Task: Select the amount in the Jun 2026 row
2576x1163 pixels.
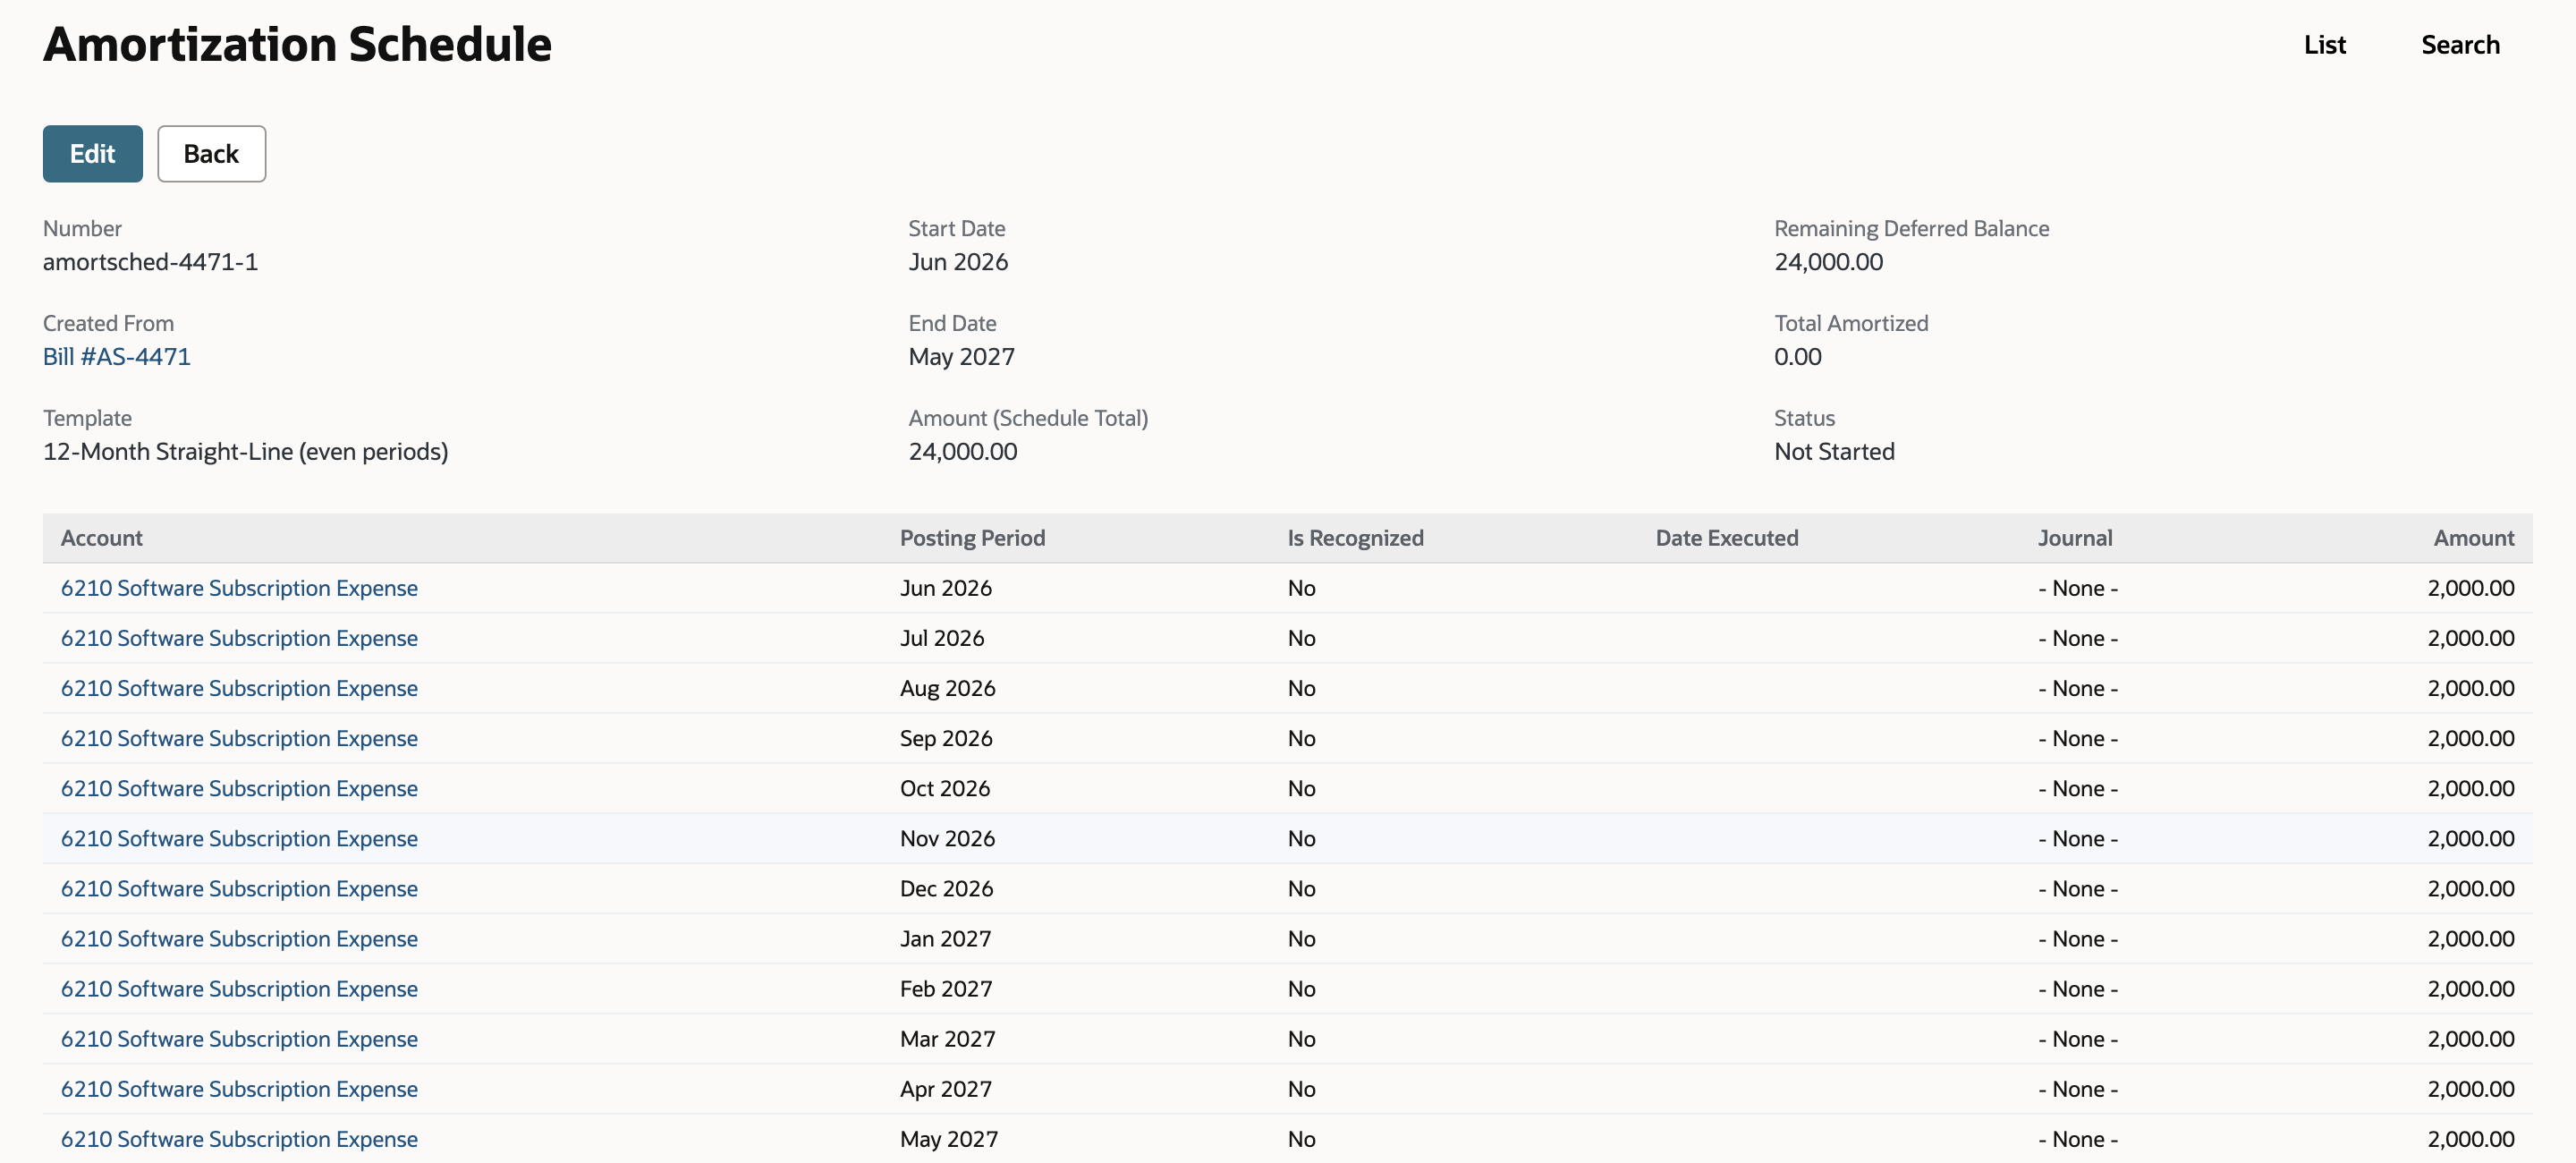Action: (2470, 588)
